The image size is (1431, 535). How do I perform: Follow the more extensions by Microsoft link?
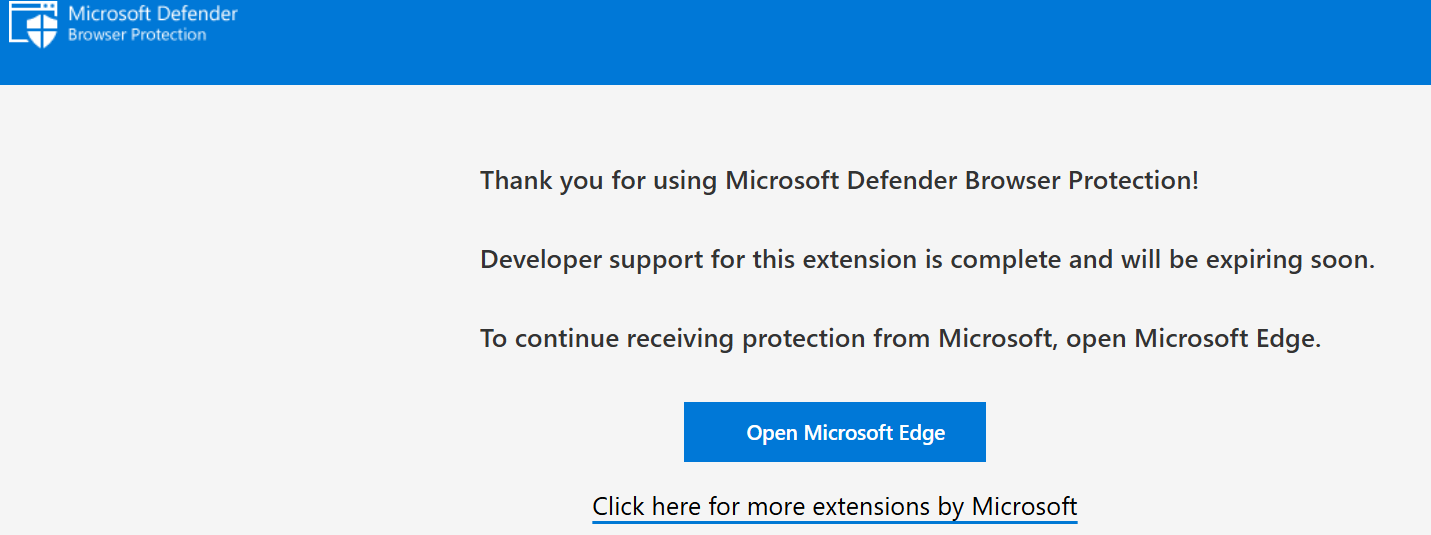coord(835,506)
